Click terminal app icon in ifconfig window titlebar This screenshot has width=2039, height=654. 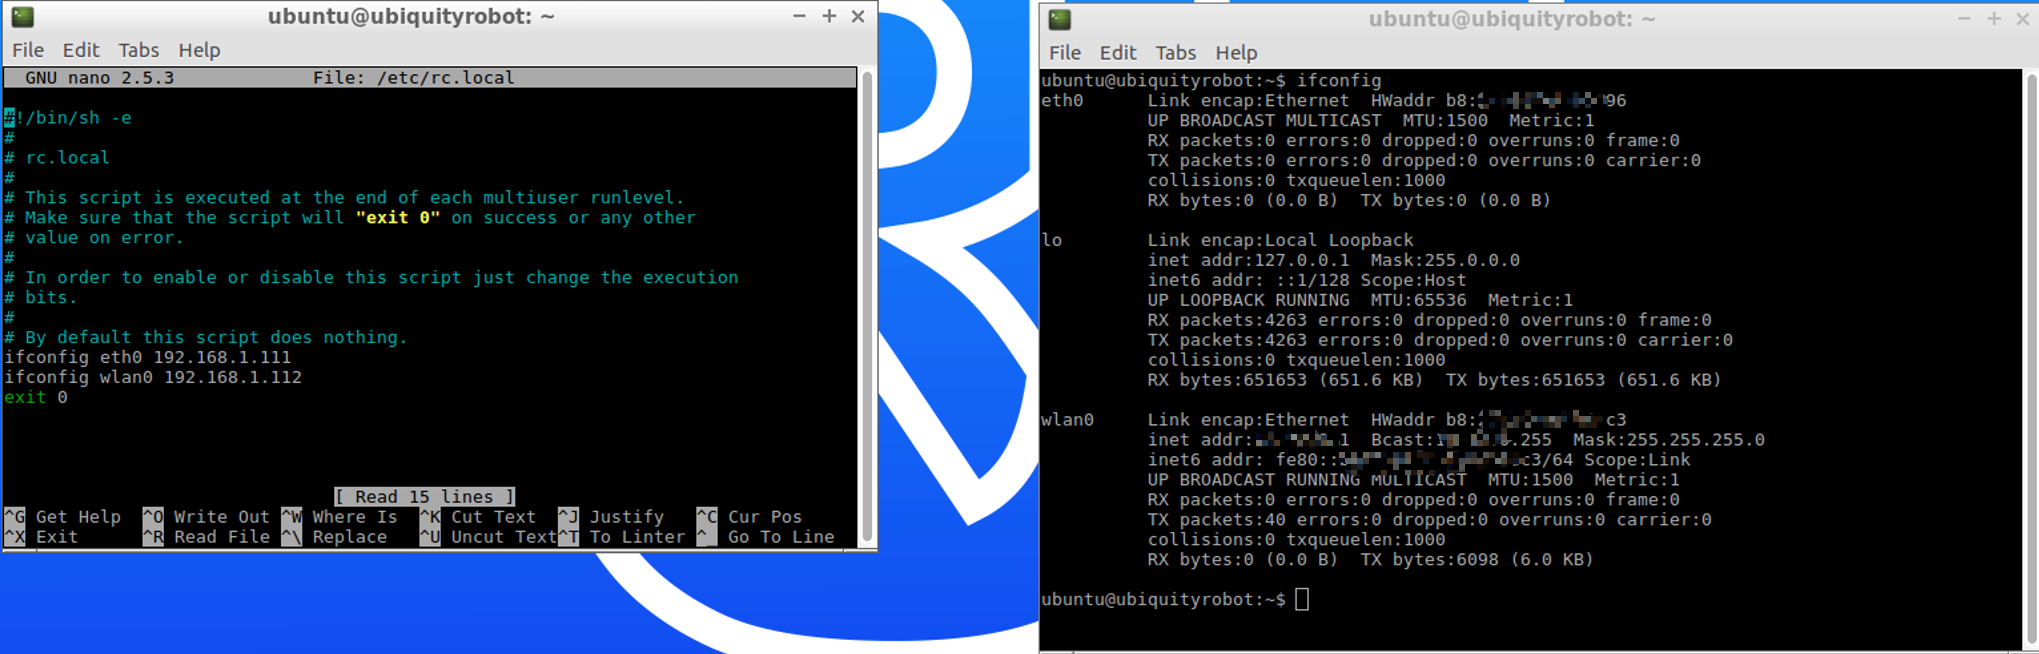tap(1060, 19)
